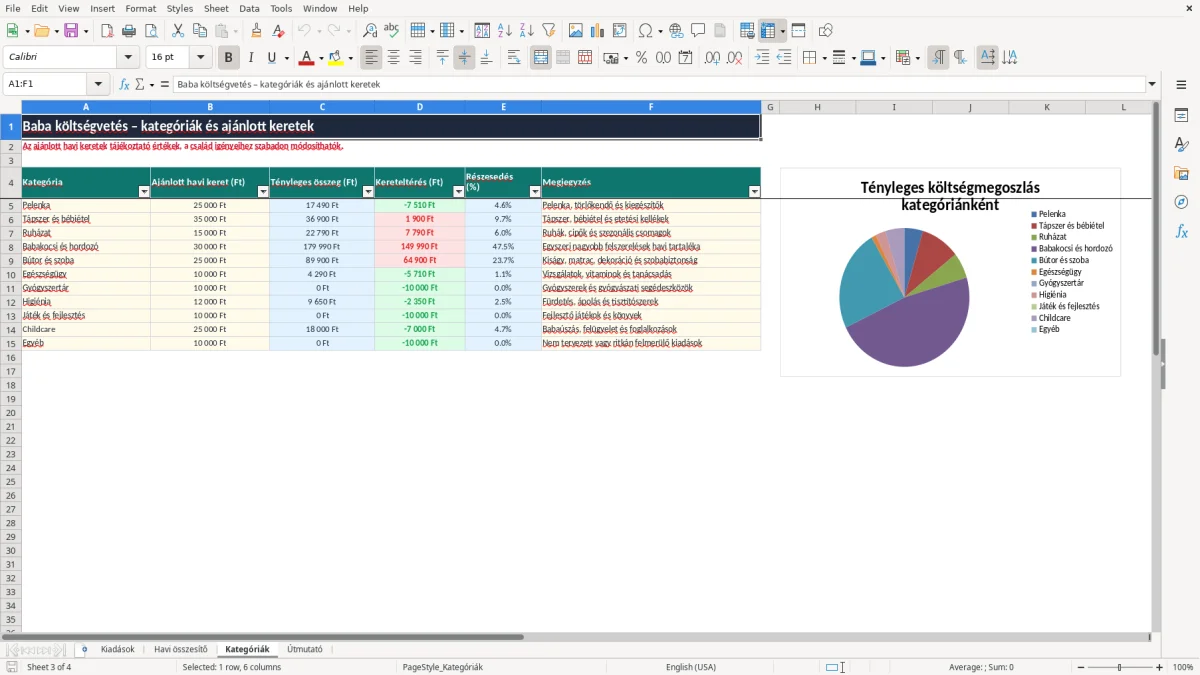
Task: Expand the Name Box dropdown
Action: pos(98,84)
